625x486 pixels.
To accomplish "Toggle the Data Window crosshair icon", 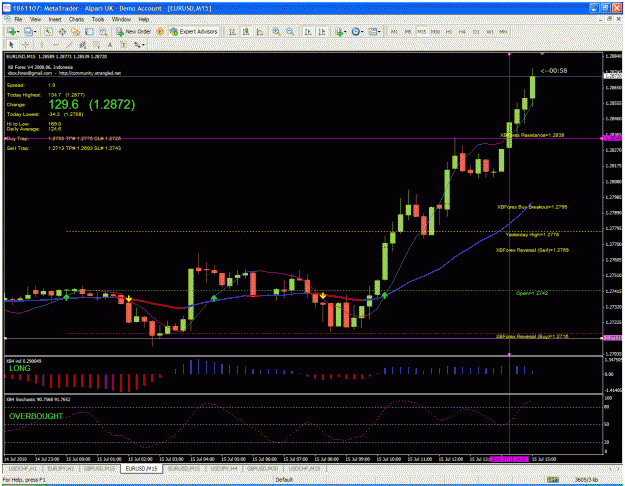I will tap(62, 31).
